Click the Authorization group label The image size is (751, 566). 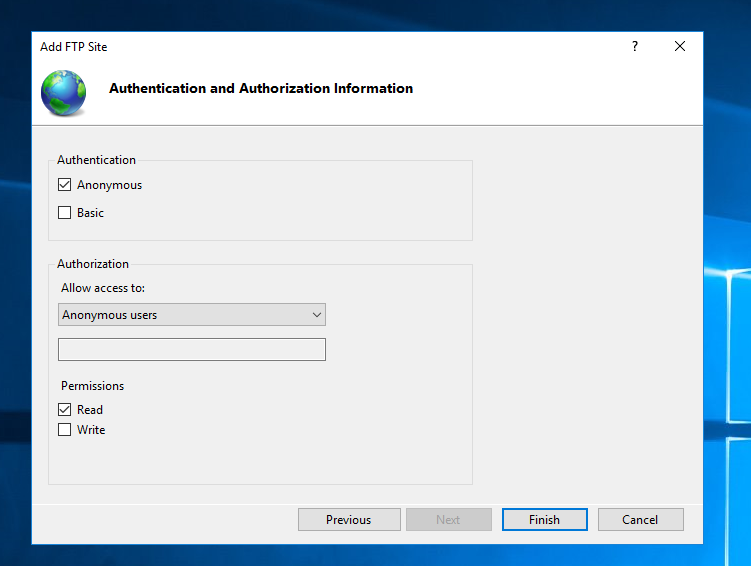tap(93, 264)
